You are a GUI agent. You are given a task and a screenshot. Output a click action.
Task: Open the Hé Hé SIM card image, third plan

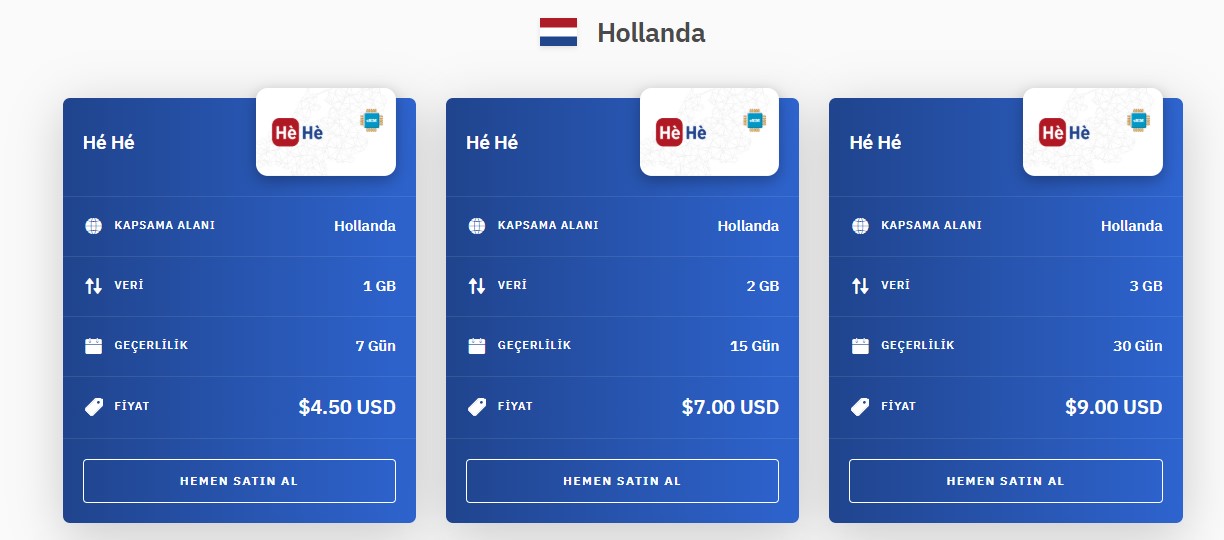1093,132
